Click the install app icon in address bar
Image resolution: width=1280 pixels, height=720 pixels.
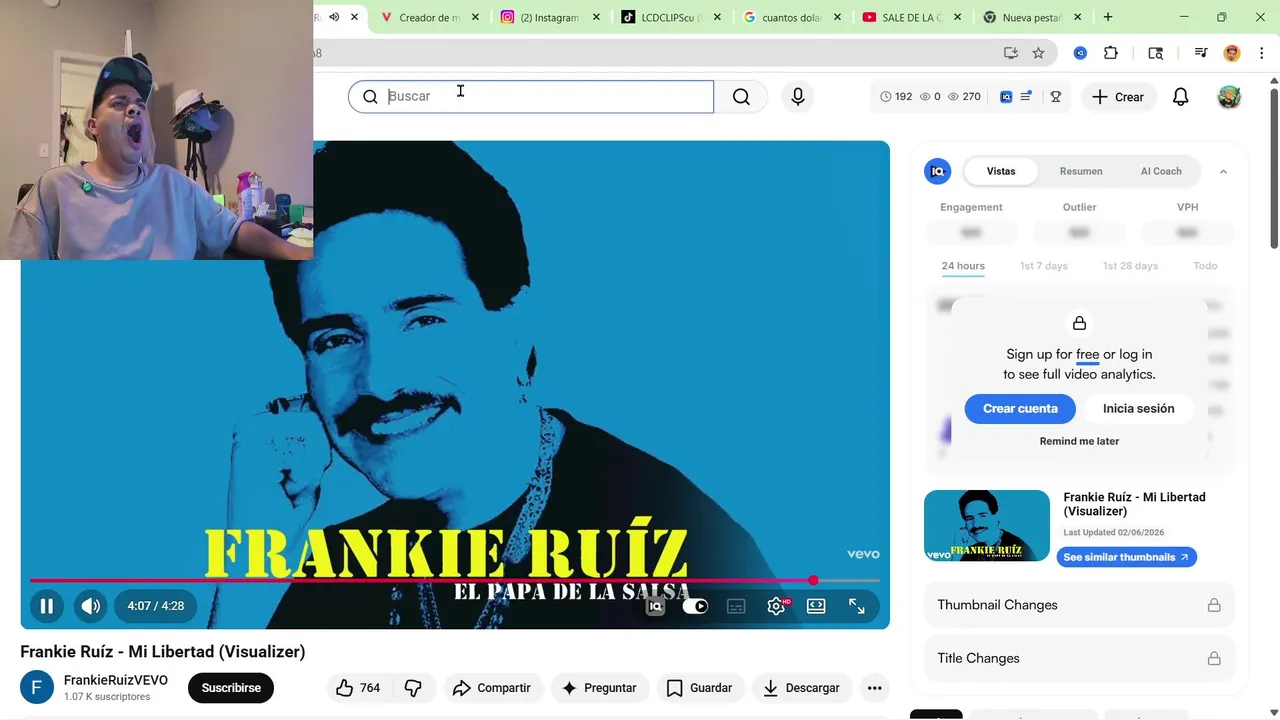[x=1011, y=53]
